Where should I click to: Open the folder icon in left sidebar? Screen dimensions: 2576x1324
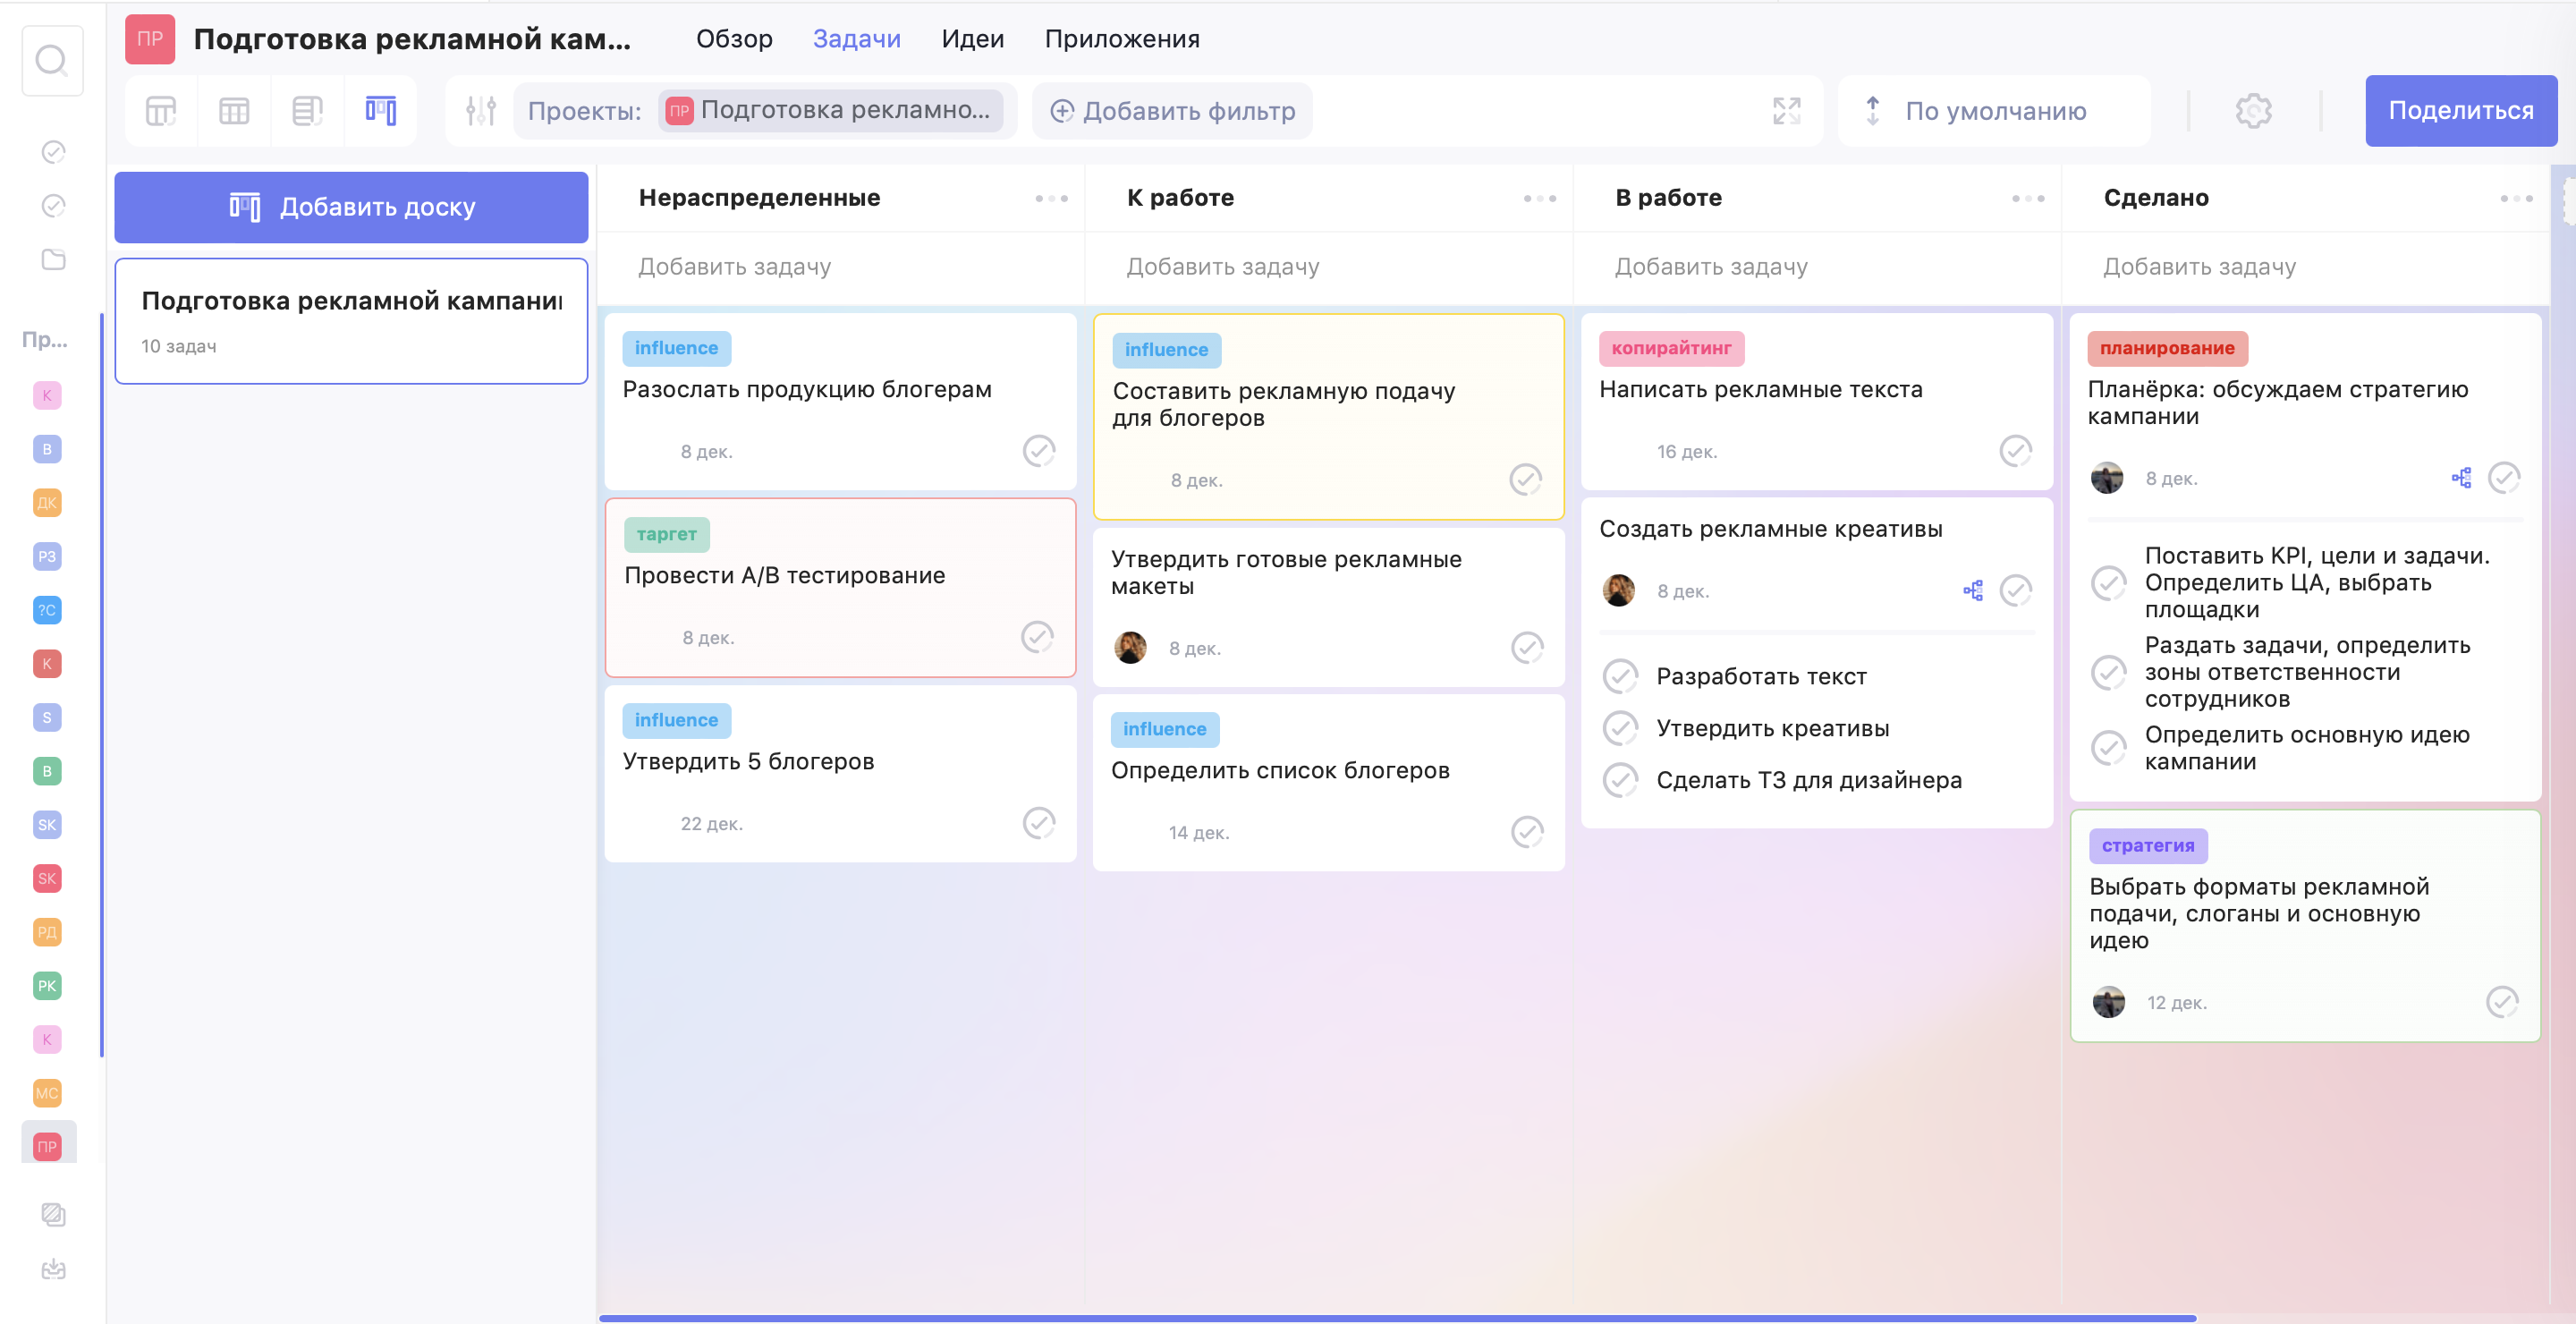tap(53, 259)
